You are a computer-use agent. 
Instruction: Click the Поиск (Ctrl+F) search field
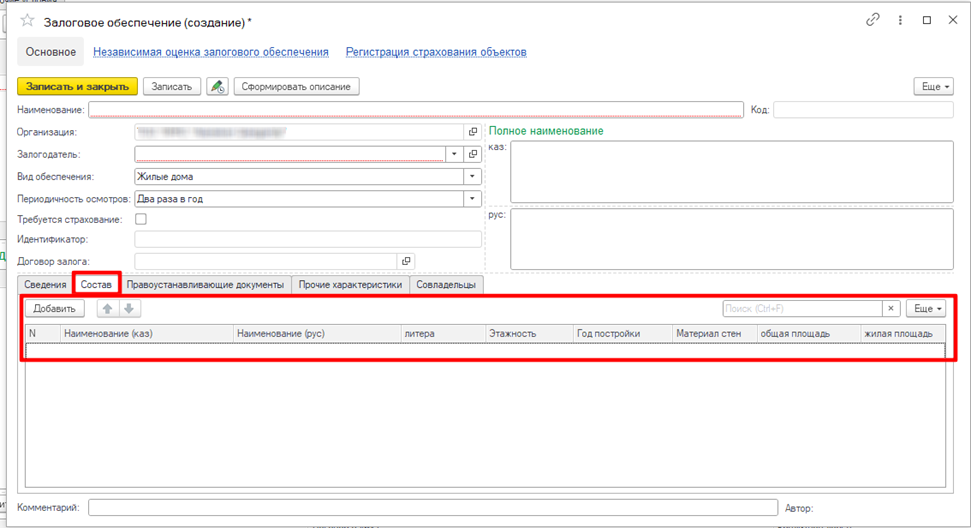coord(803,308)
